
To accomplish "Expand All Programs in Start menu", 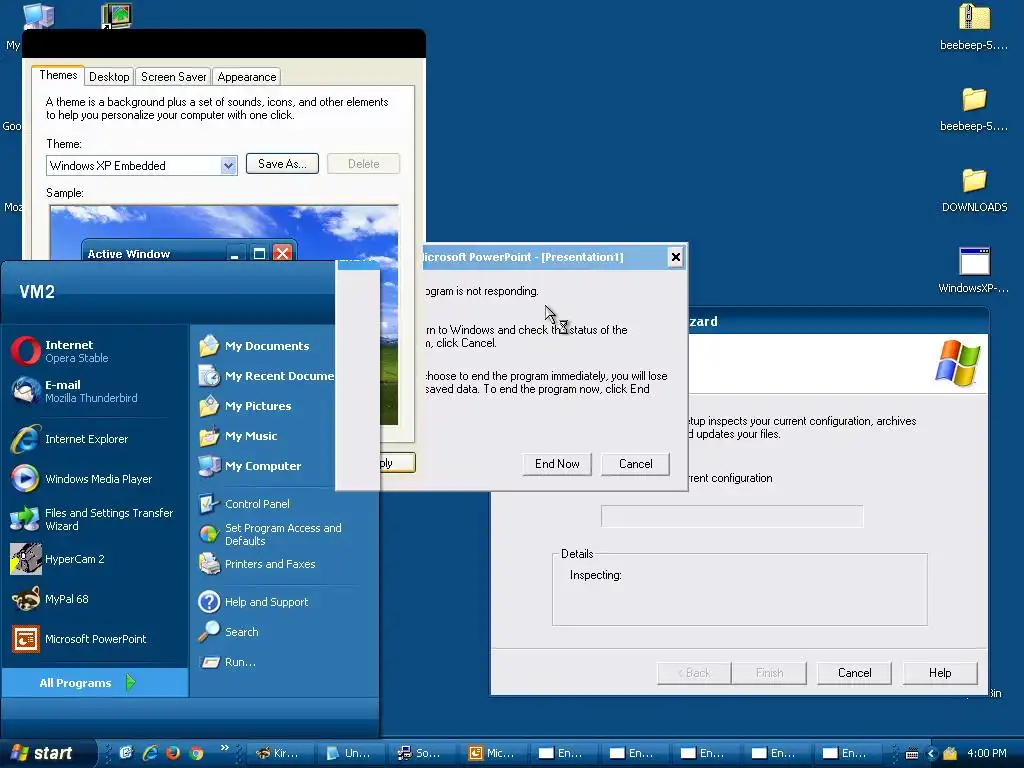I will coord(95,682).
